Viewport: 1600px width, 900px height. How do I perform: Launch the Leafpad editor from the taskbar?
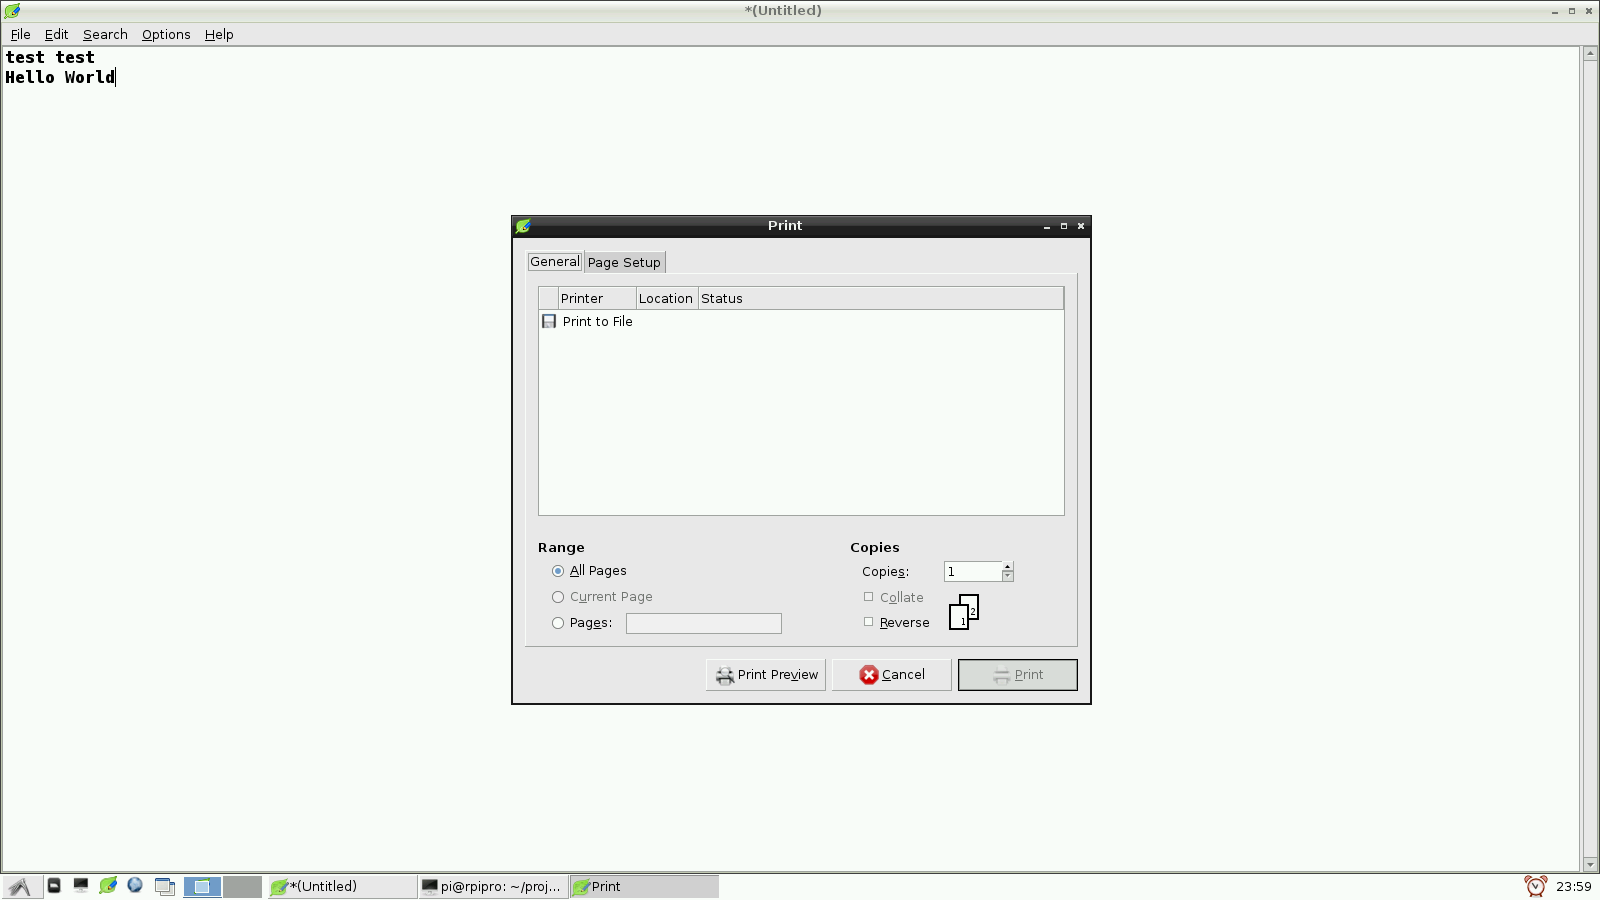[x=108, y=886]
